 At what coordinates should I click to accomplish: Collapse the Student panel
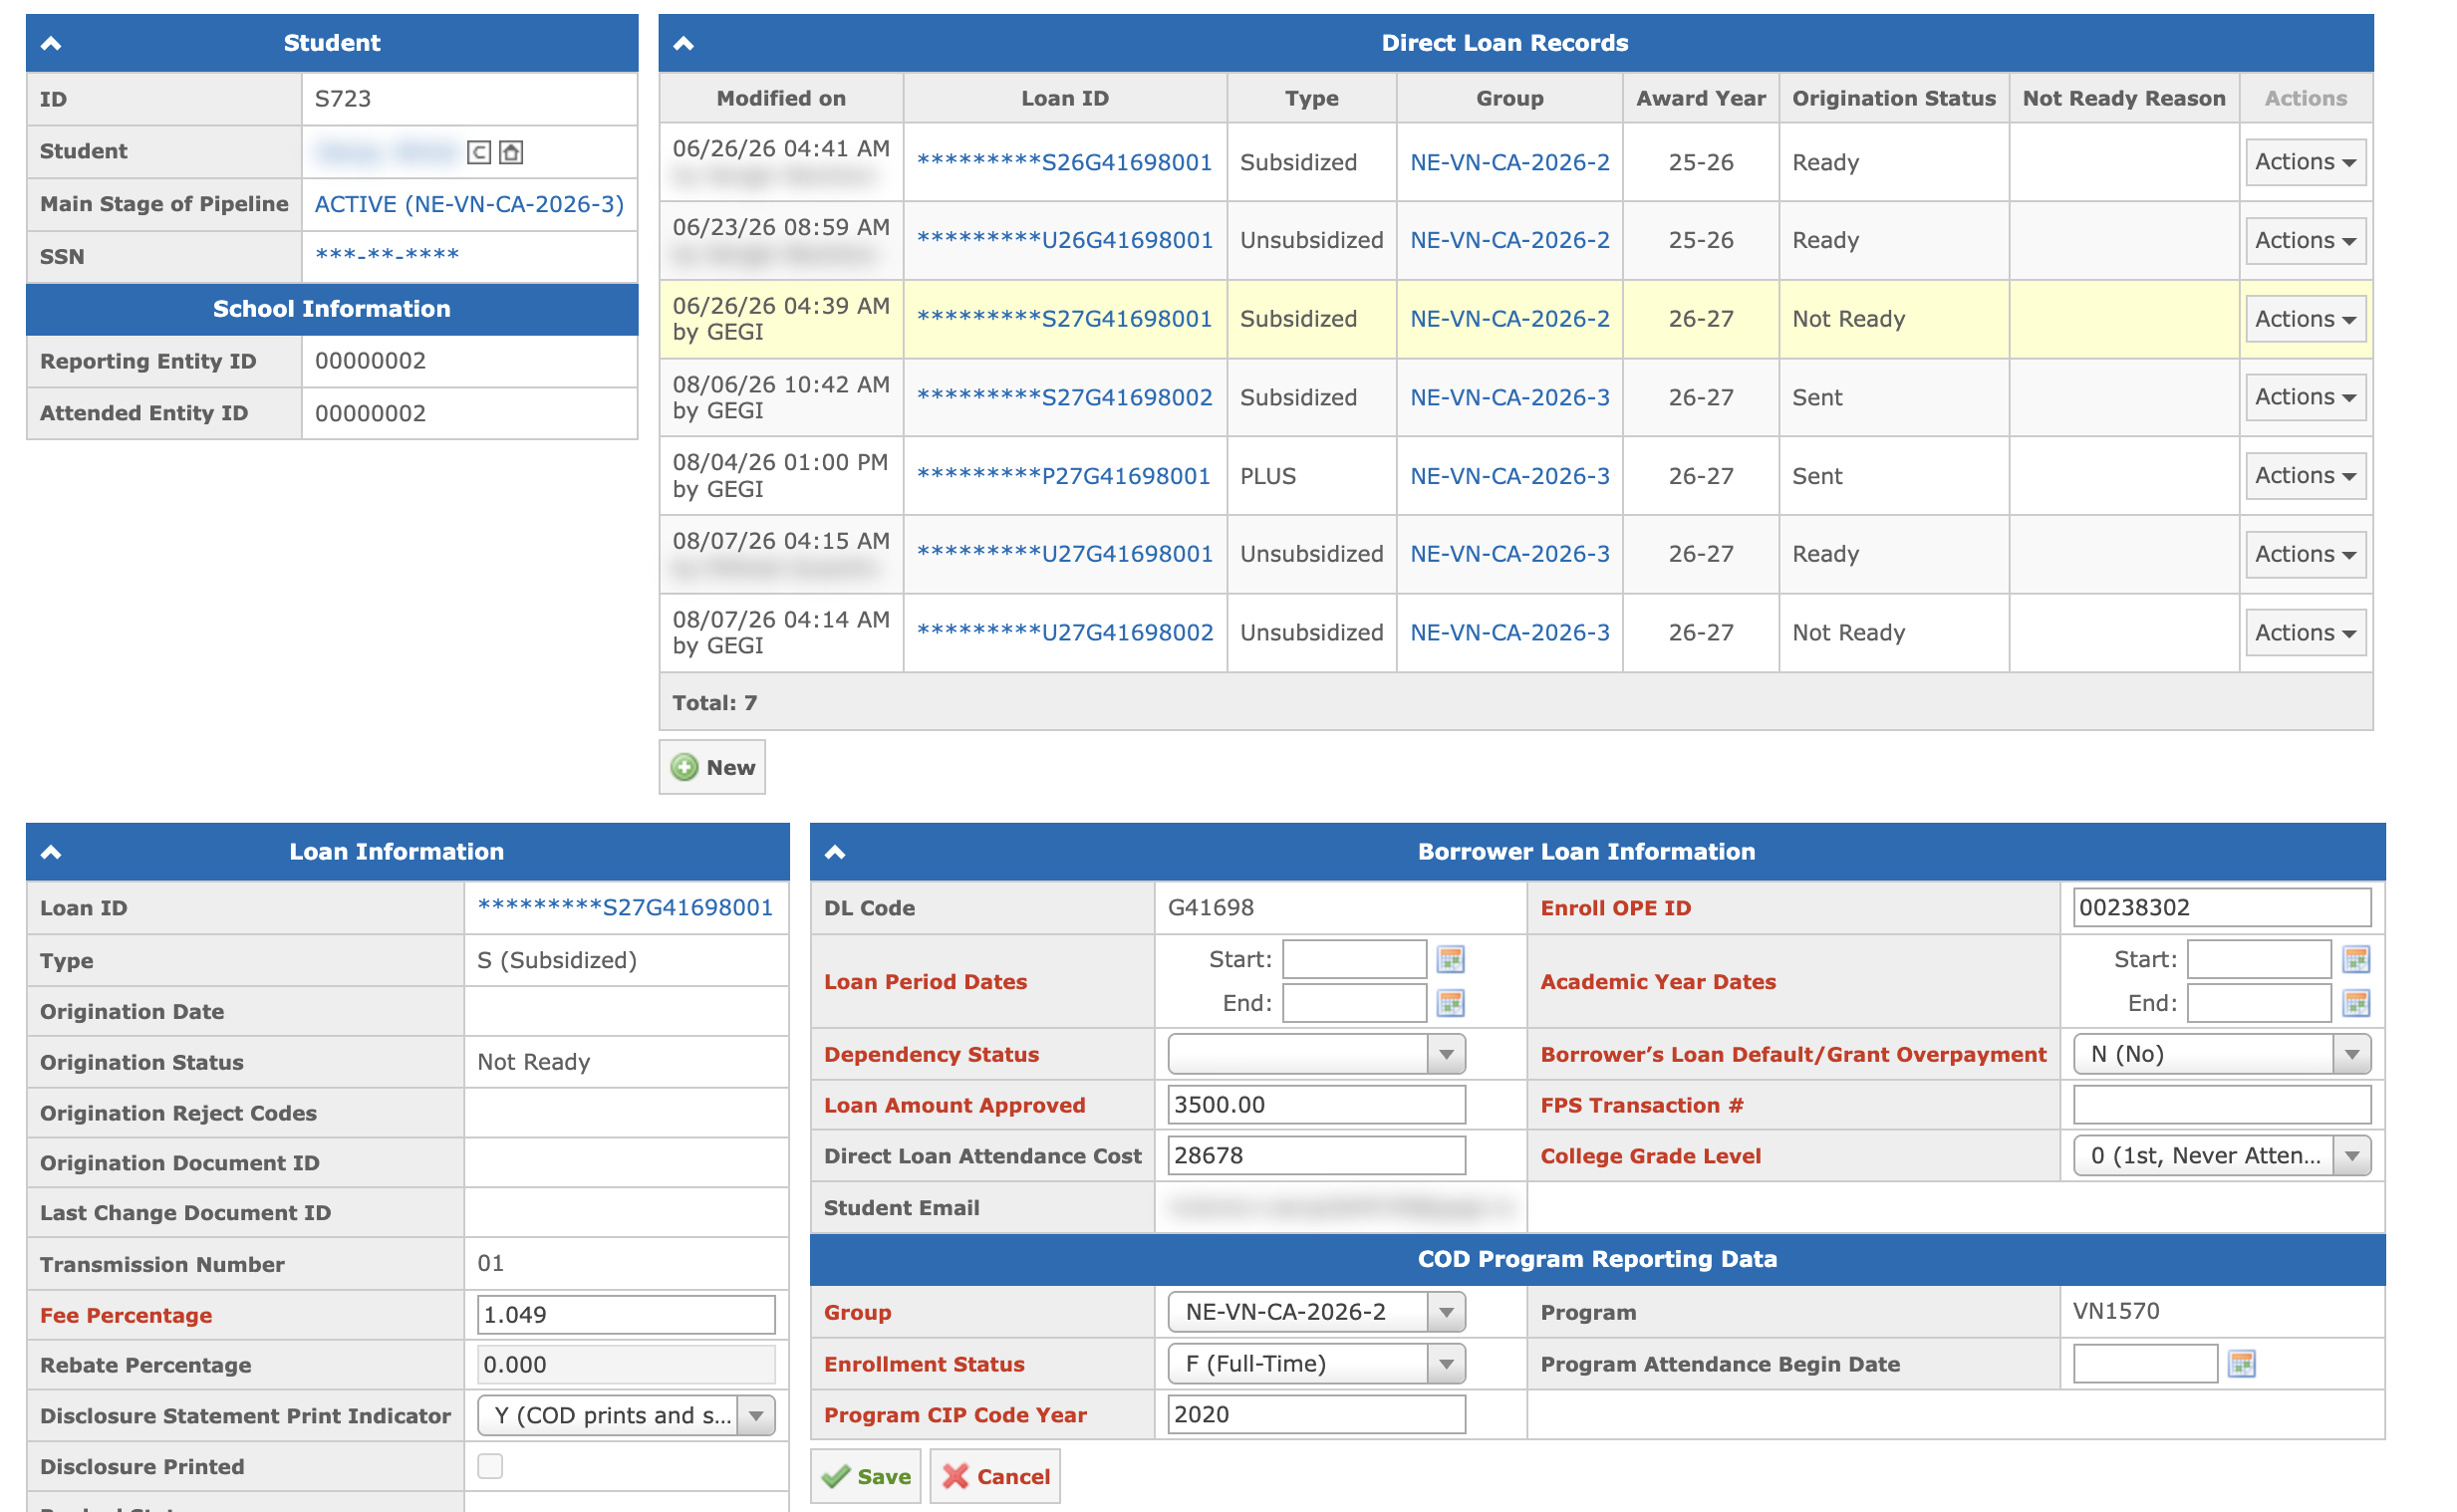pos(51,43)
